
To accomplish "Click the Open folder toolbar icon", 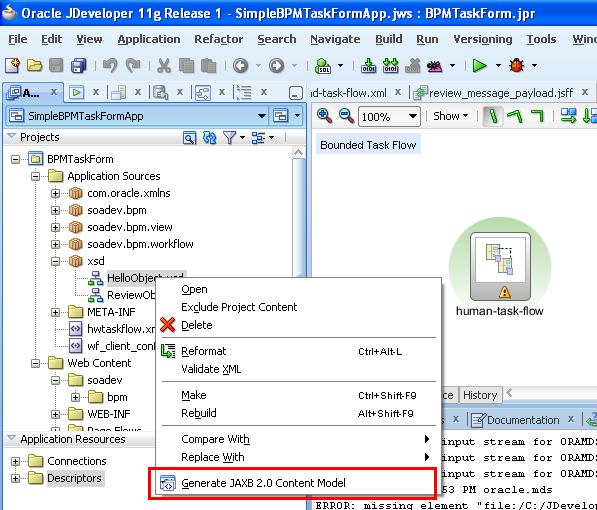I will pos(34,66).
